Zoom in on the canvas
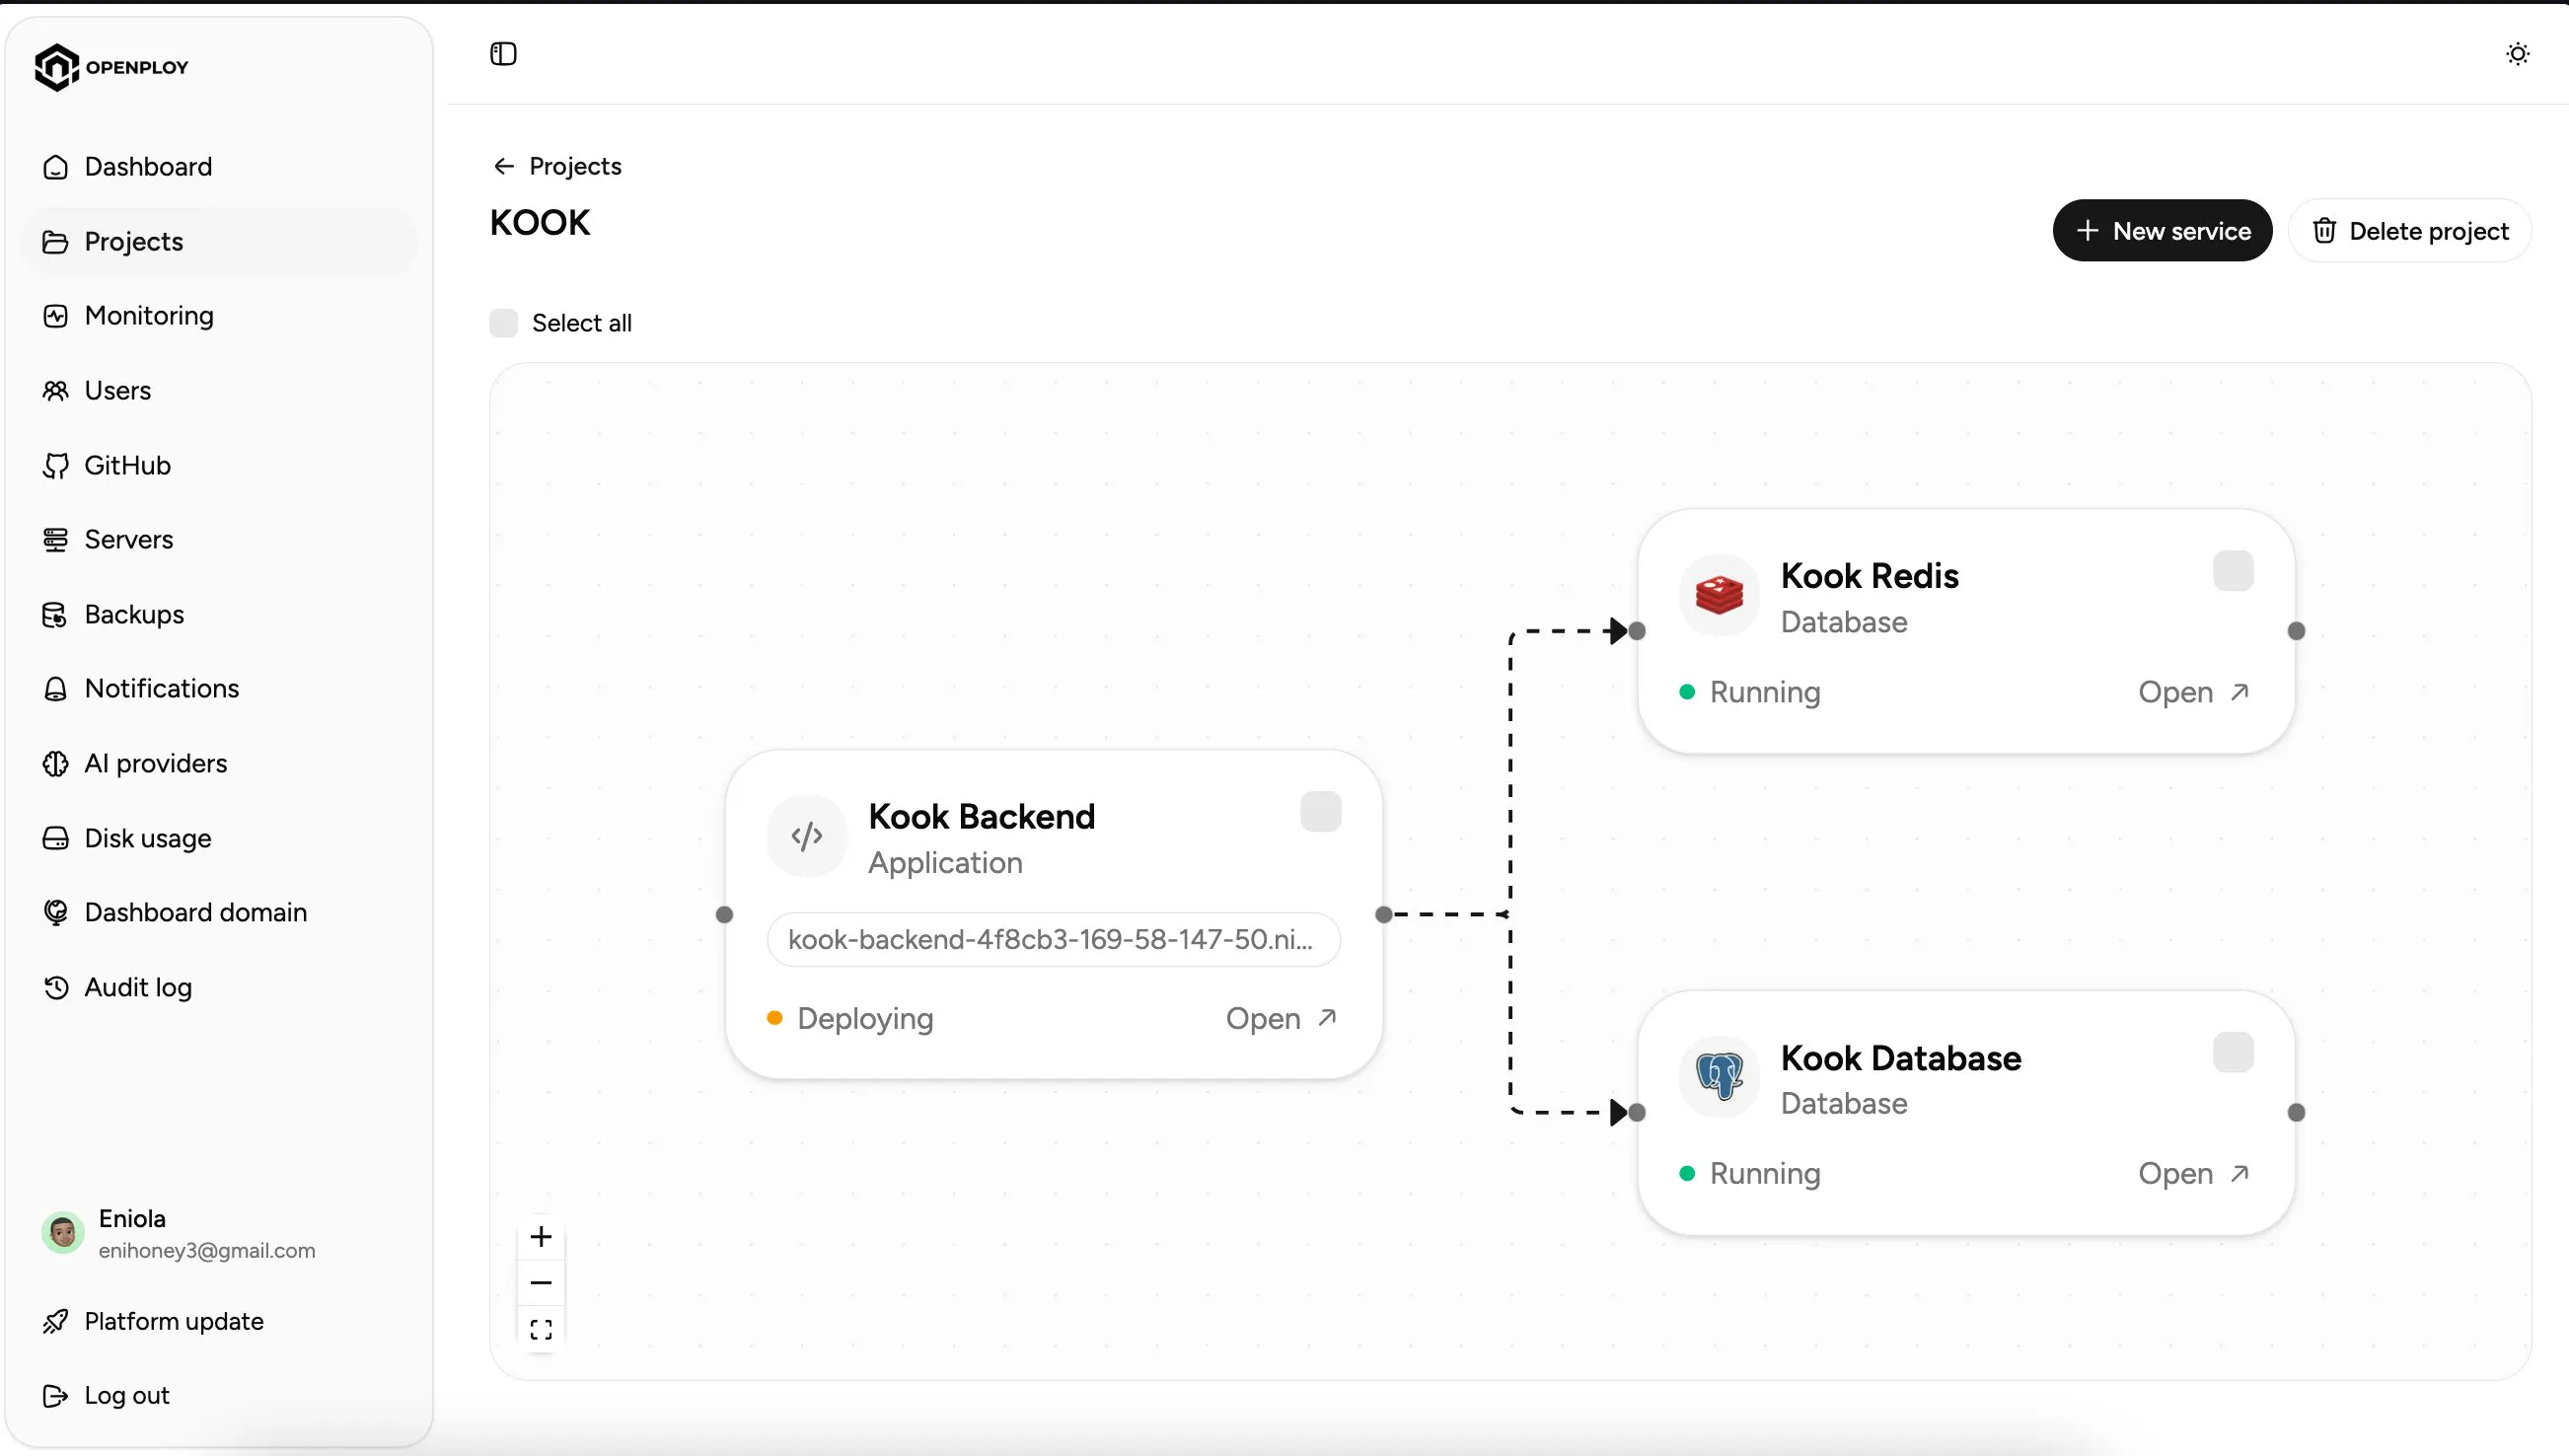Screen dimensions: 2569x1456 tap(541, 1237)
